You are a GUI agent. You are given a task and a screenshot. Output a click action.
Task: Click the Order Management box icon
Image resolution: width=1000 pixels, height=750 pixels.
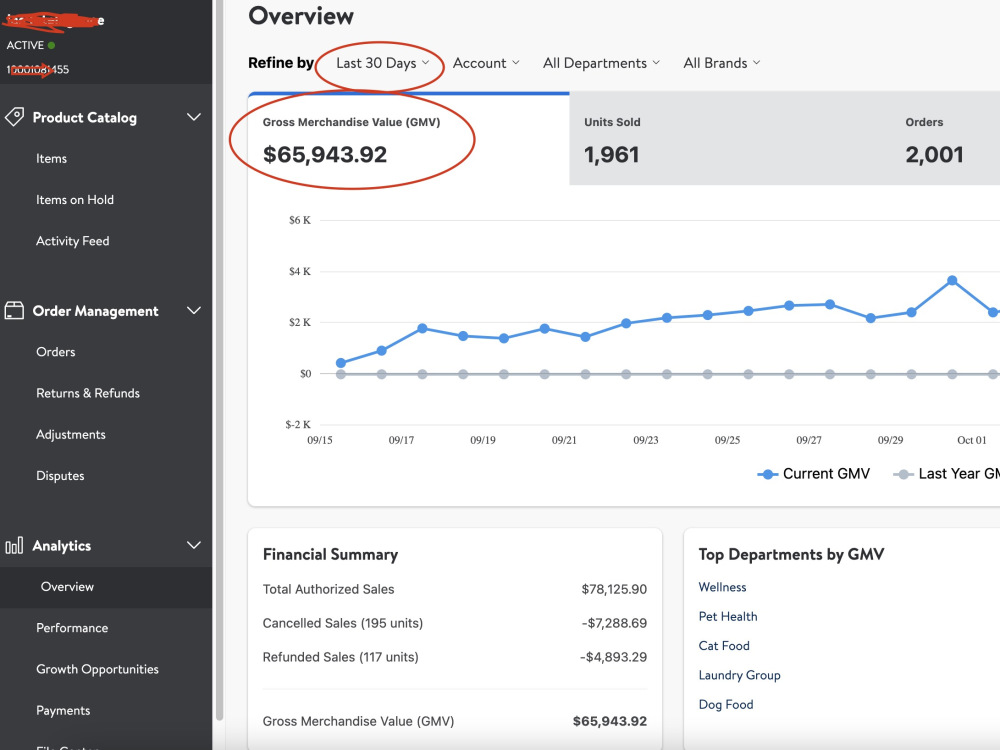pyautogui.click(x=14, y=311)
